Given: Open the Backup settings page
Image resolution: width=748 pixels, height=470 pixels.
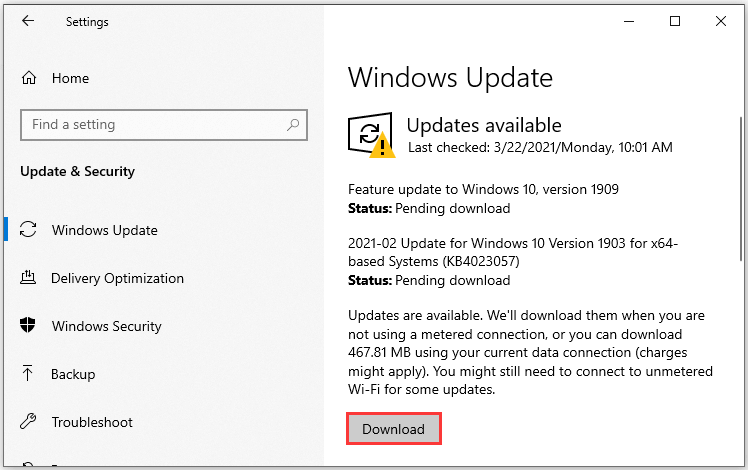Looking at the screenshot, I should [x=73, y=375].
